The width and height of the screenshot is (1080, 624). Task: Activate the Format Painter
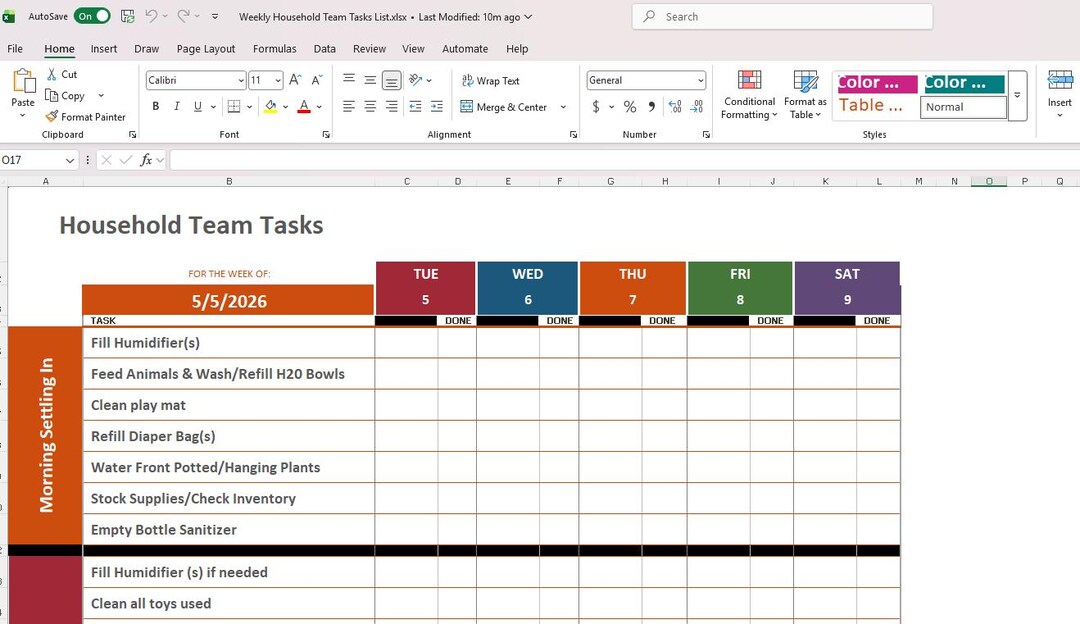coord(85,117)
